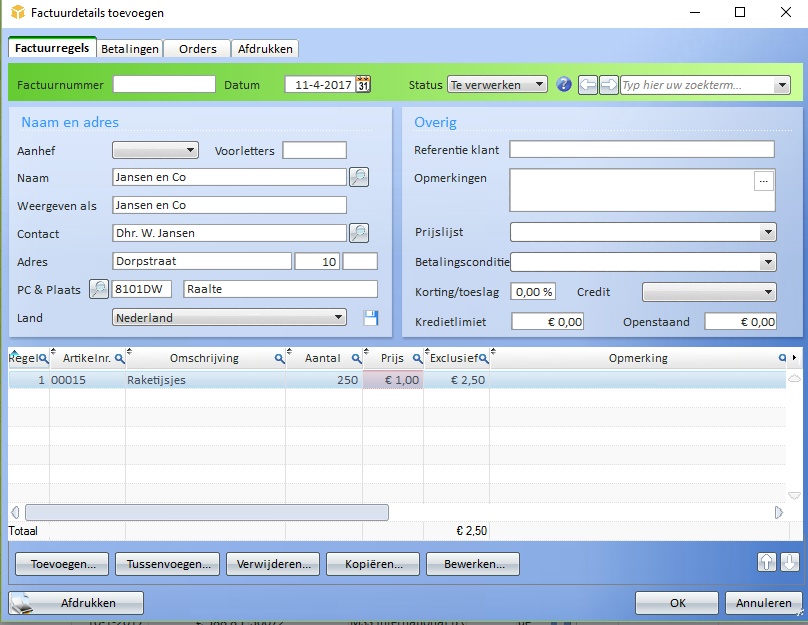The width and height of the screenshot is (808, 625).
Task: Confirm the invoice with OK
Action: [x=677, y=603]
